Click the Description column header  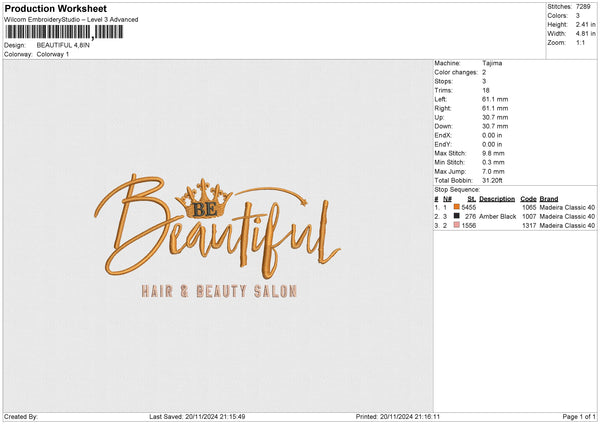coord(497,199)
